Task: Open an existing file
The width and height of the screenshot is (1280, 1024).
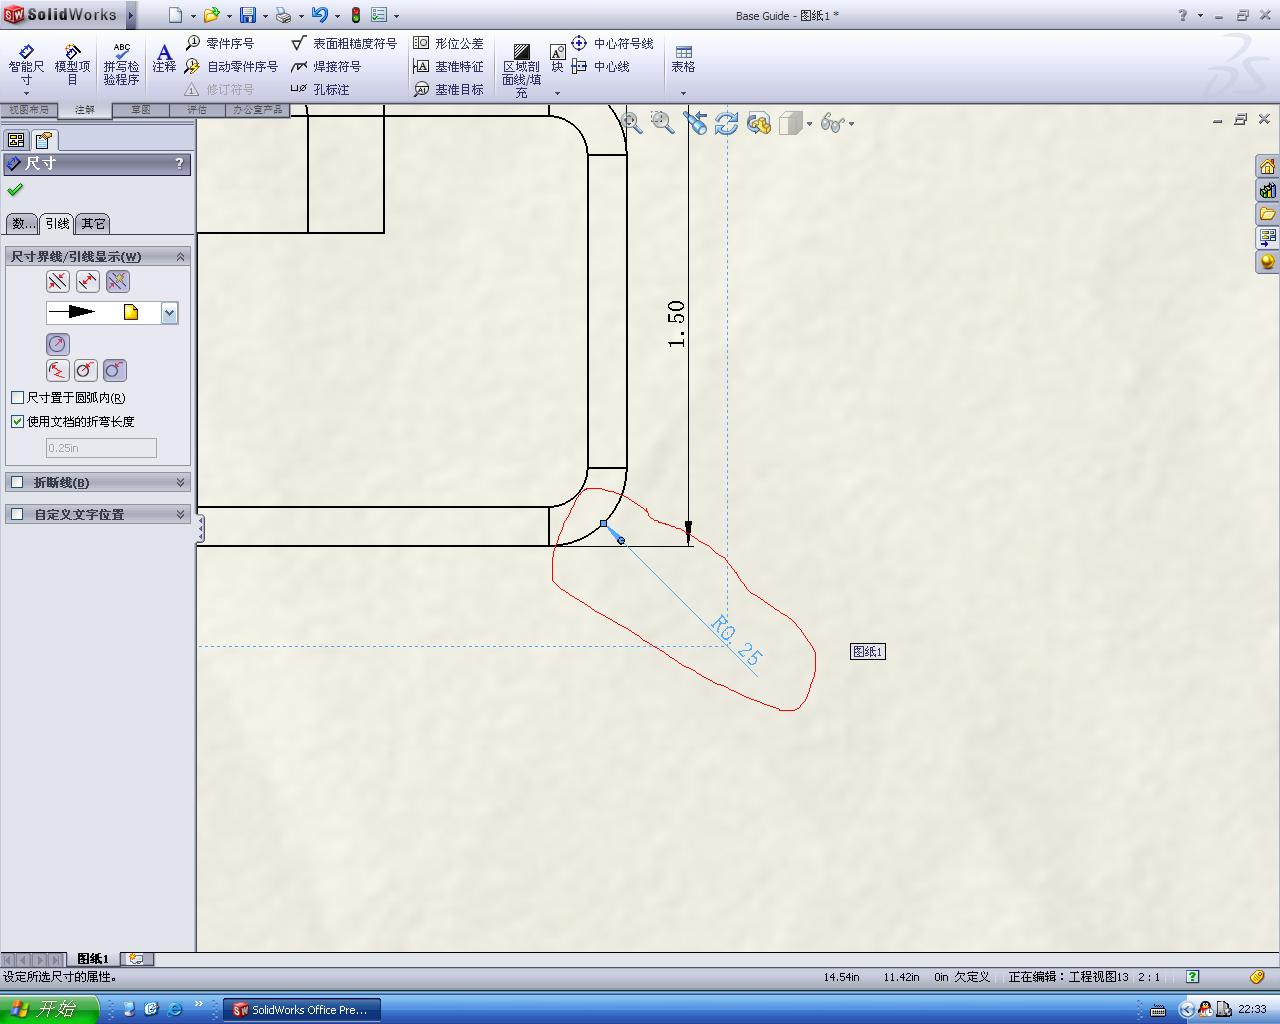Action: (x=211, y=15)
